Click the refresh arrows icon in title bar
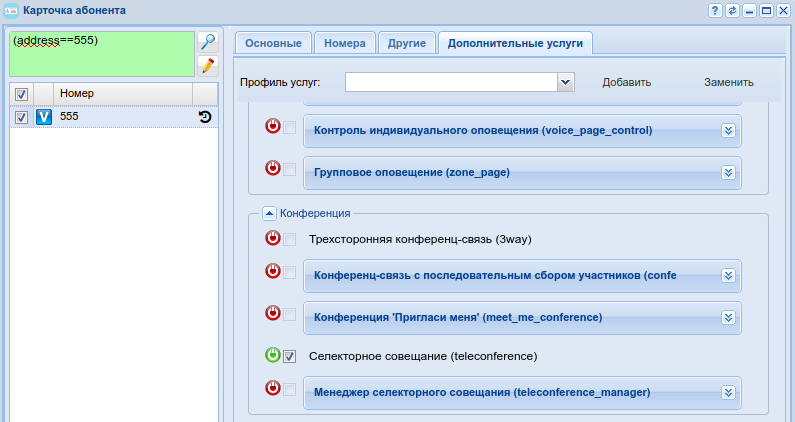This screenshot has width=795, height=422. point(732,10)
